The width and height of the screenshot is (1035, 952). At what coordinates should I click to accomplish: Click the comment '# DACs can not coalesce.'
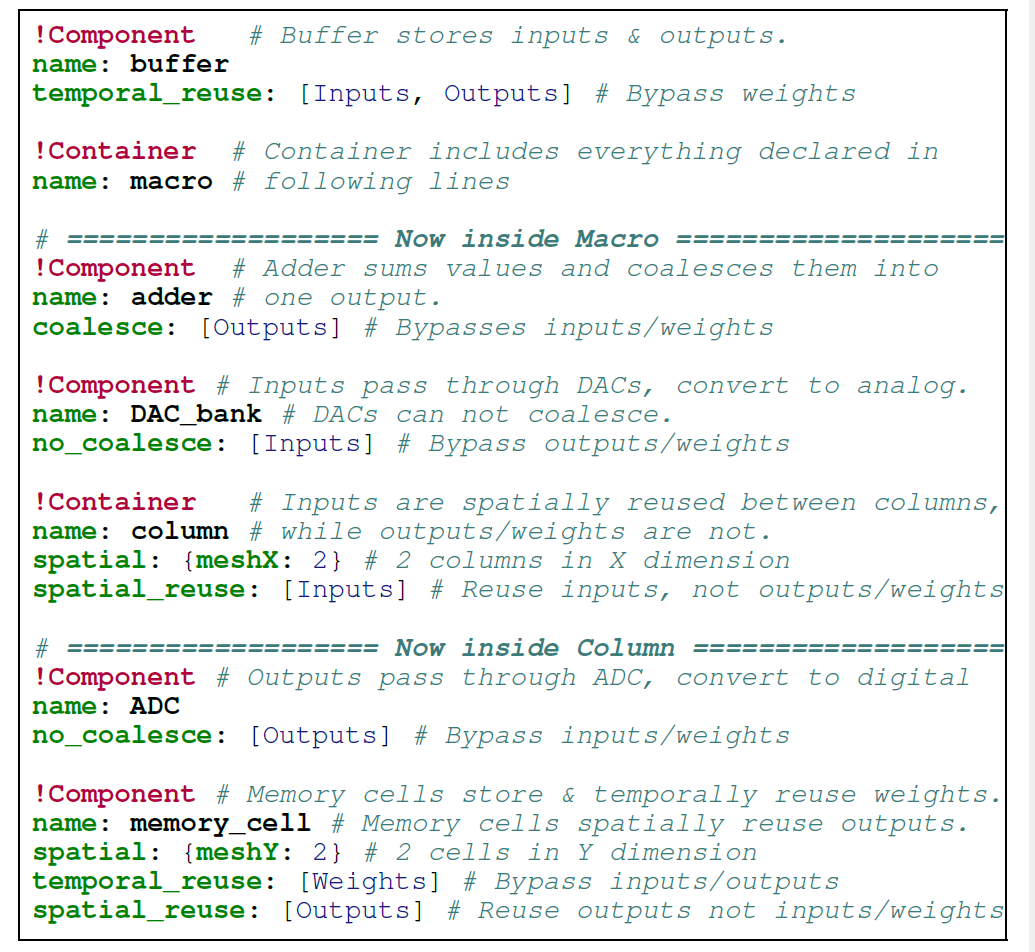pyautogui.click(x=478, y=415)
